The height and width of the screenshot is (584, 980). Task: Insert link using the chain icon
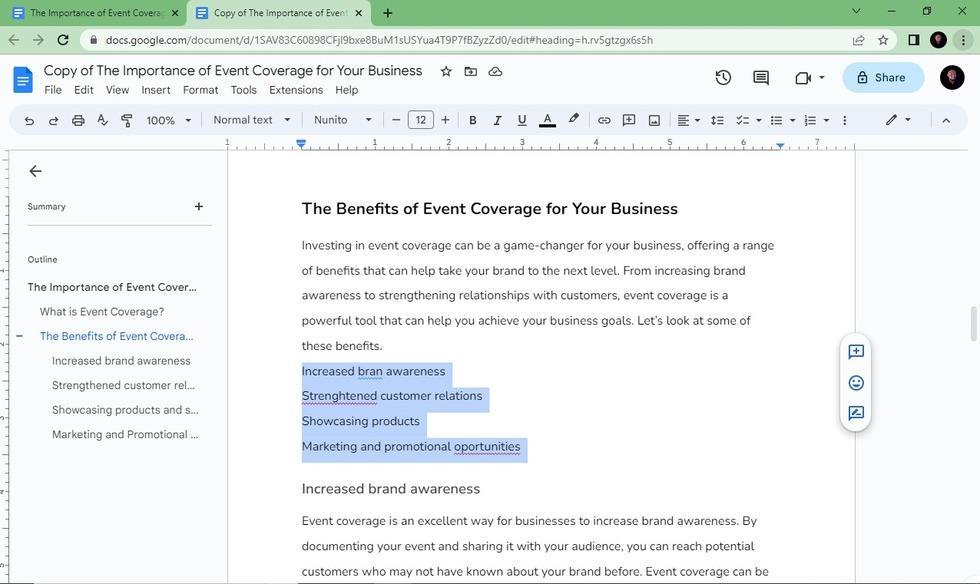coord(604,120)
